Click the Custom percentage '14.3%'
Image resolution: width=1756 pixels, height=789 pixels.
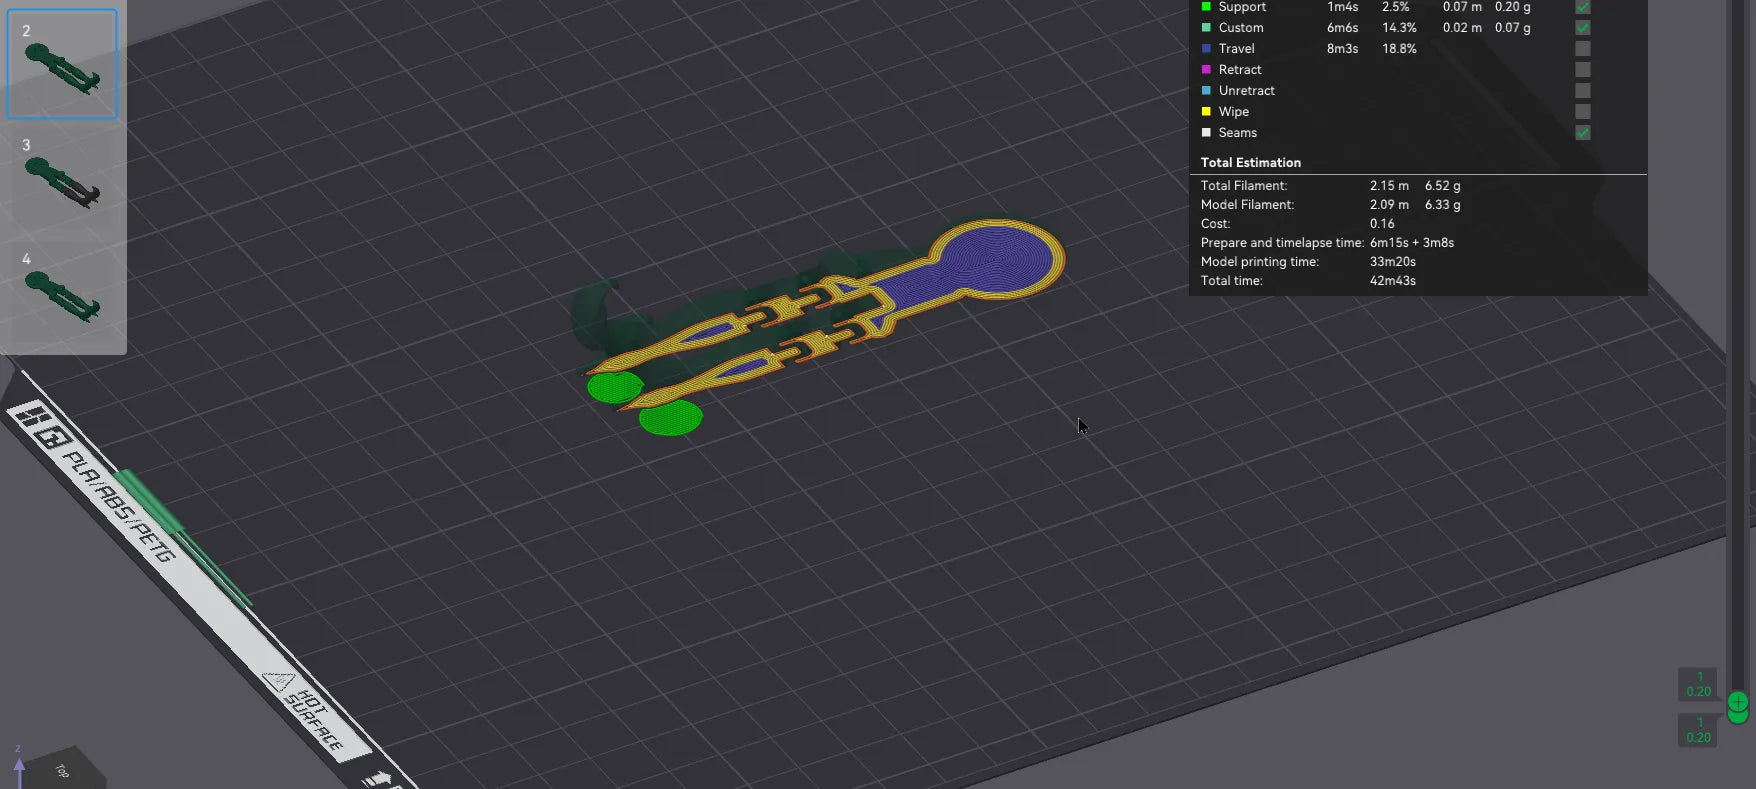(1399, 28)
